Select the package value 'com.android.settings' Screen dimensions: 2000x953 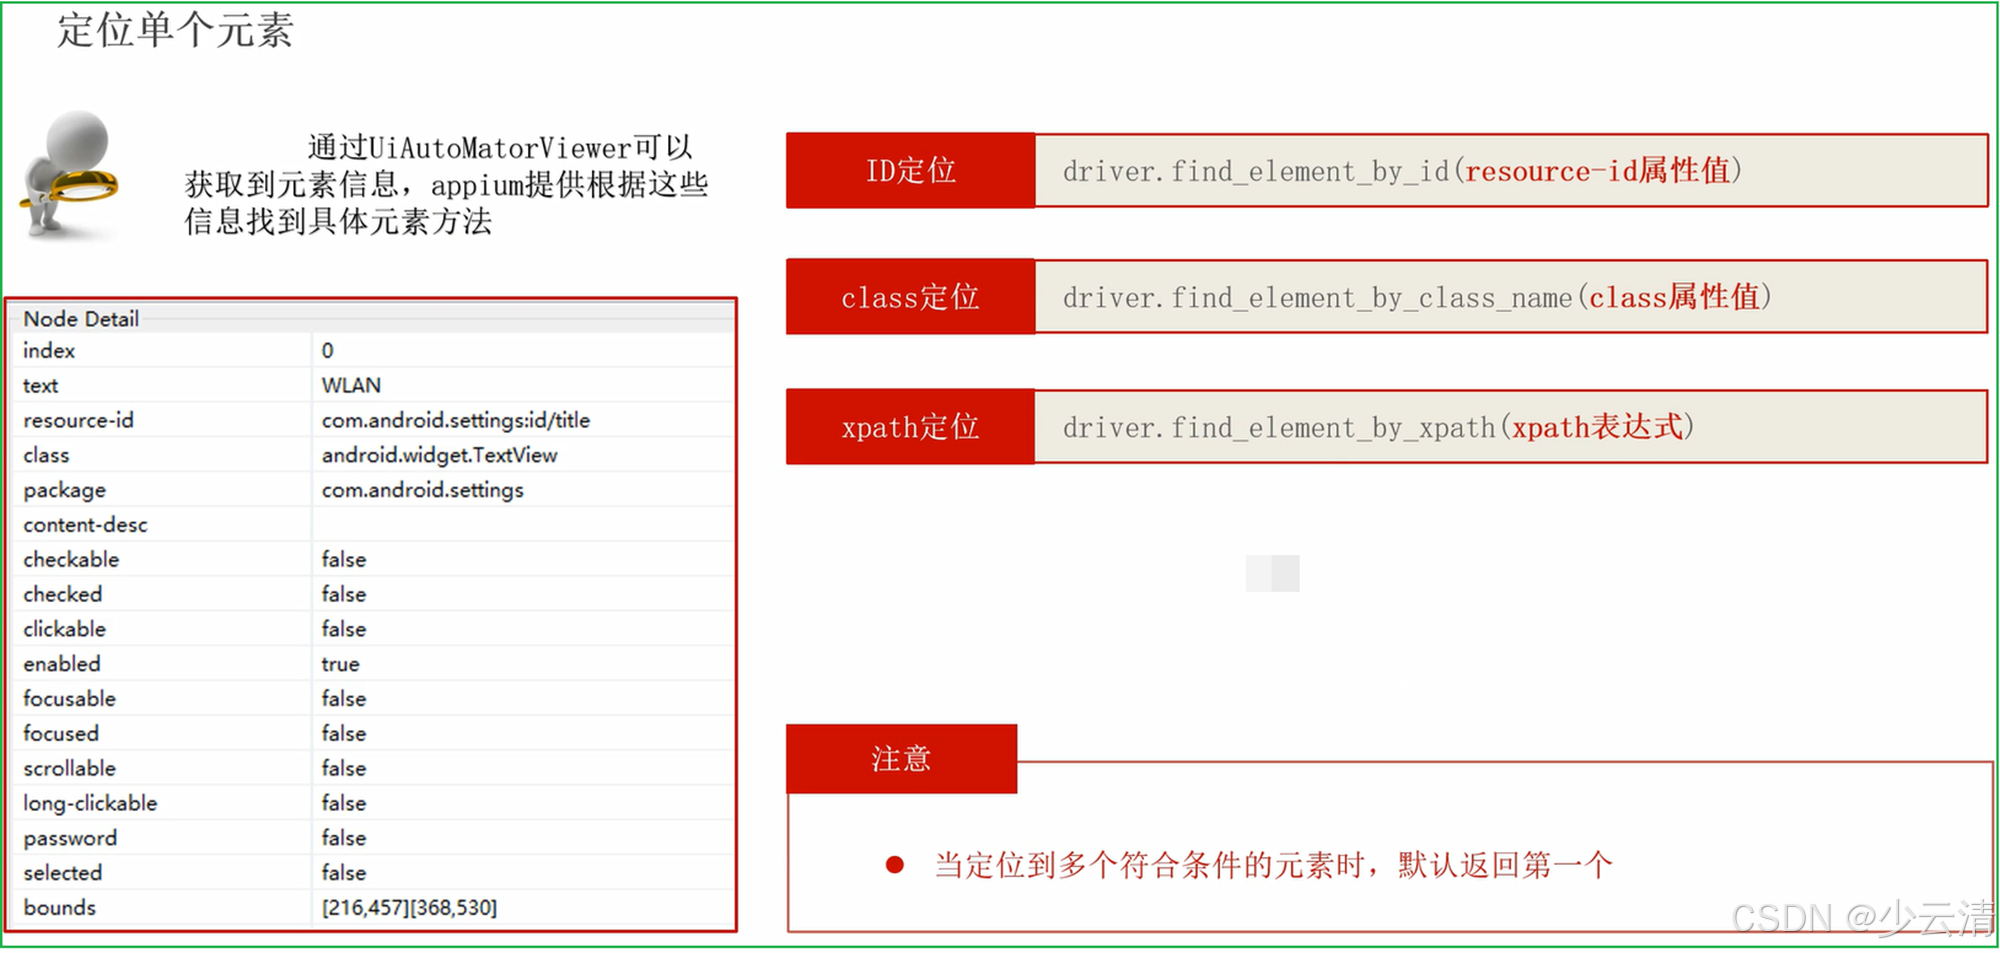click(x=422, y=491)
